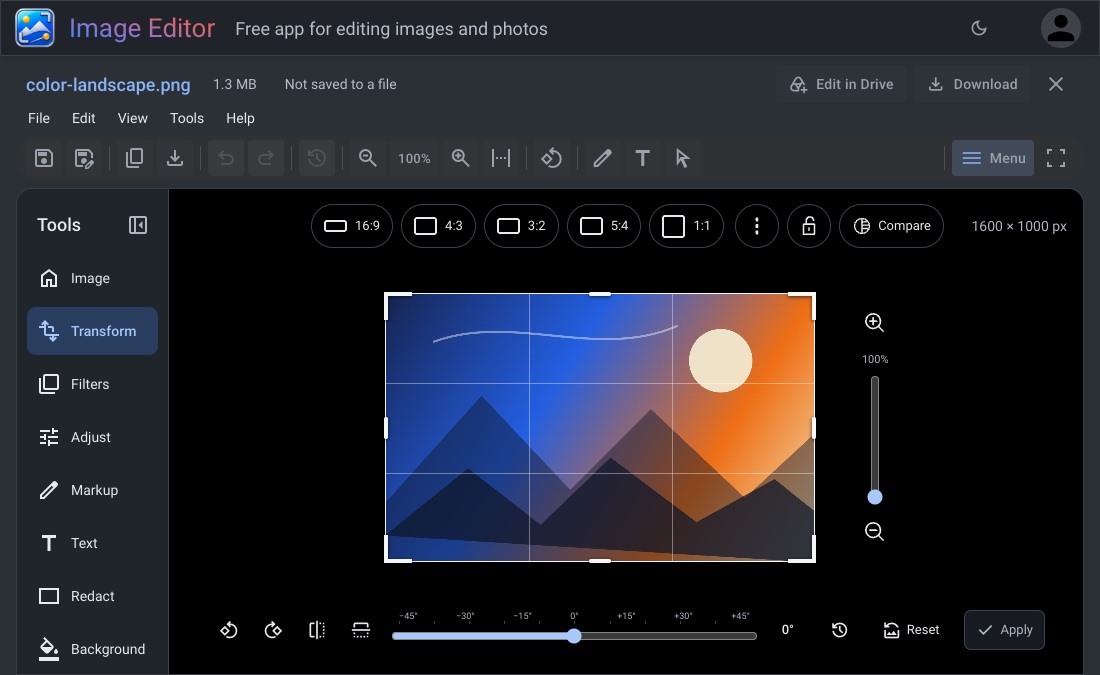Screen dimensions: 1100x675
Task: Zoom out on the canvas preview
Action: [x=874, y=531]
